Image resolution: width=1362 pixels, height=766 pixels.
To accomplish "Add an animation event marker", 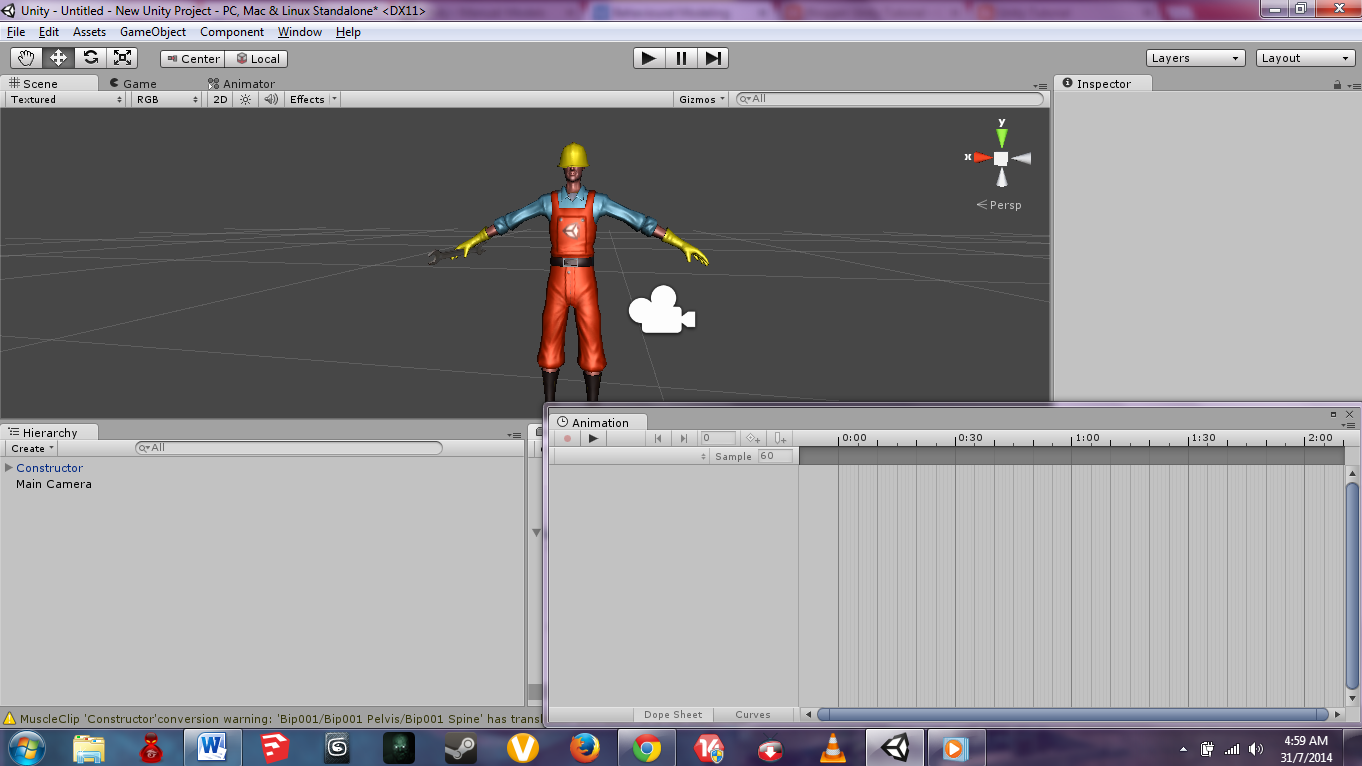I will click(779, 437).
